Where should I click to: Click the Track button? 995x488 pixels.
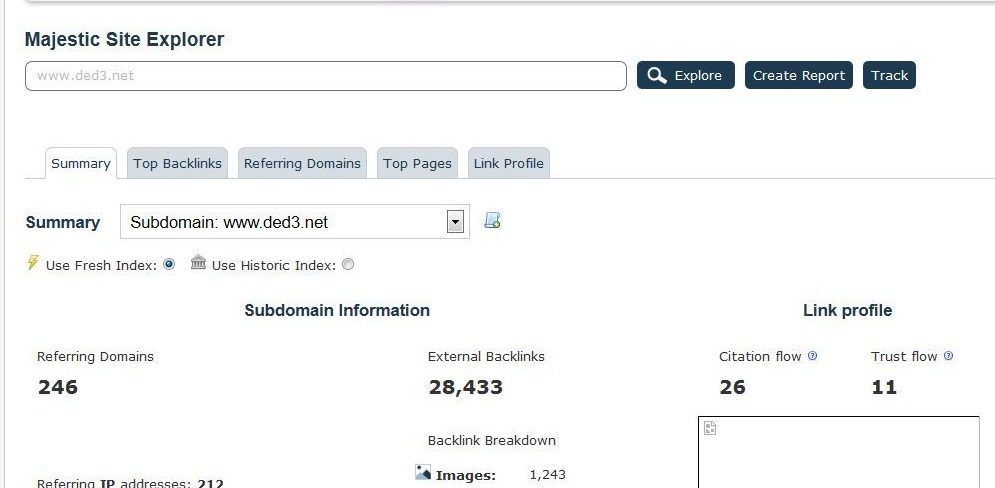coord(889,76)
